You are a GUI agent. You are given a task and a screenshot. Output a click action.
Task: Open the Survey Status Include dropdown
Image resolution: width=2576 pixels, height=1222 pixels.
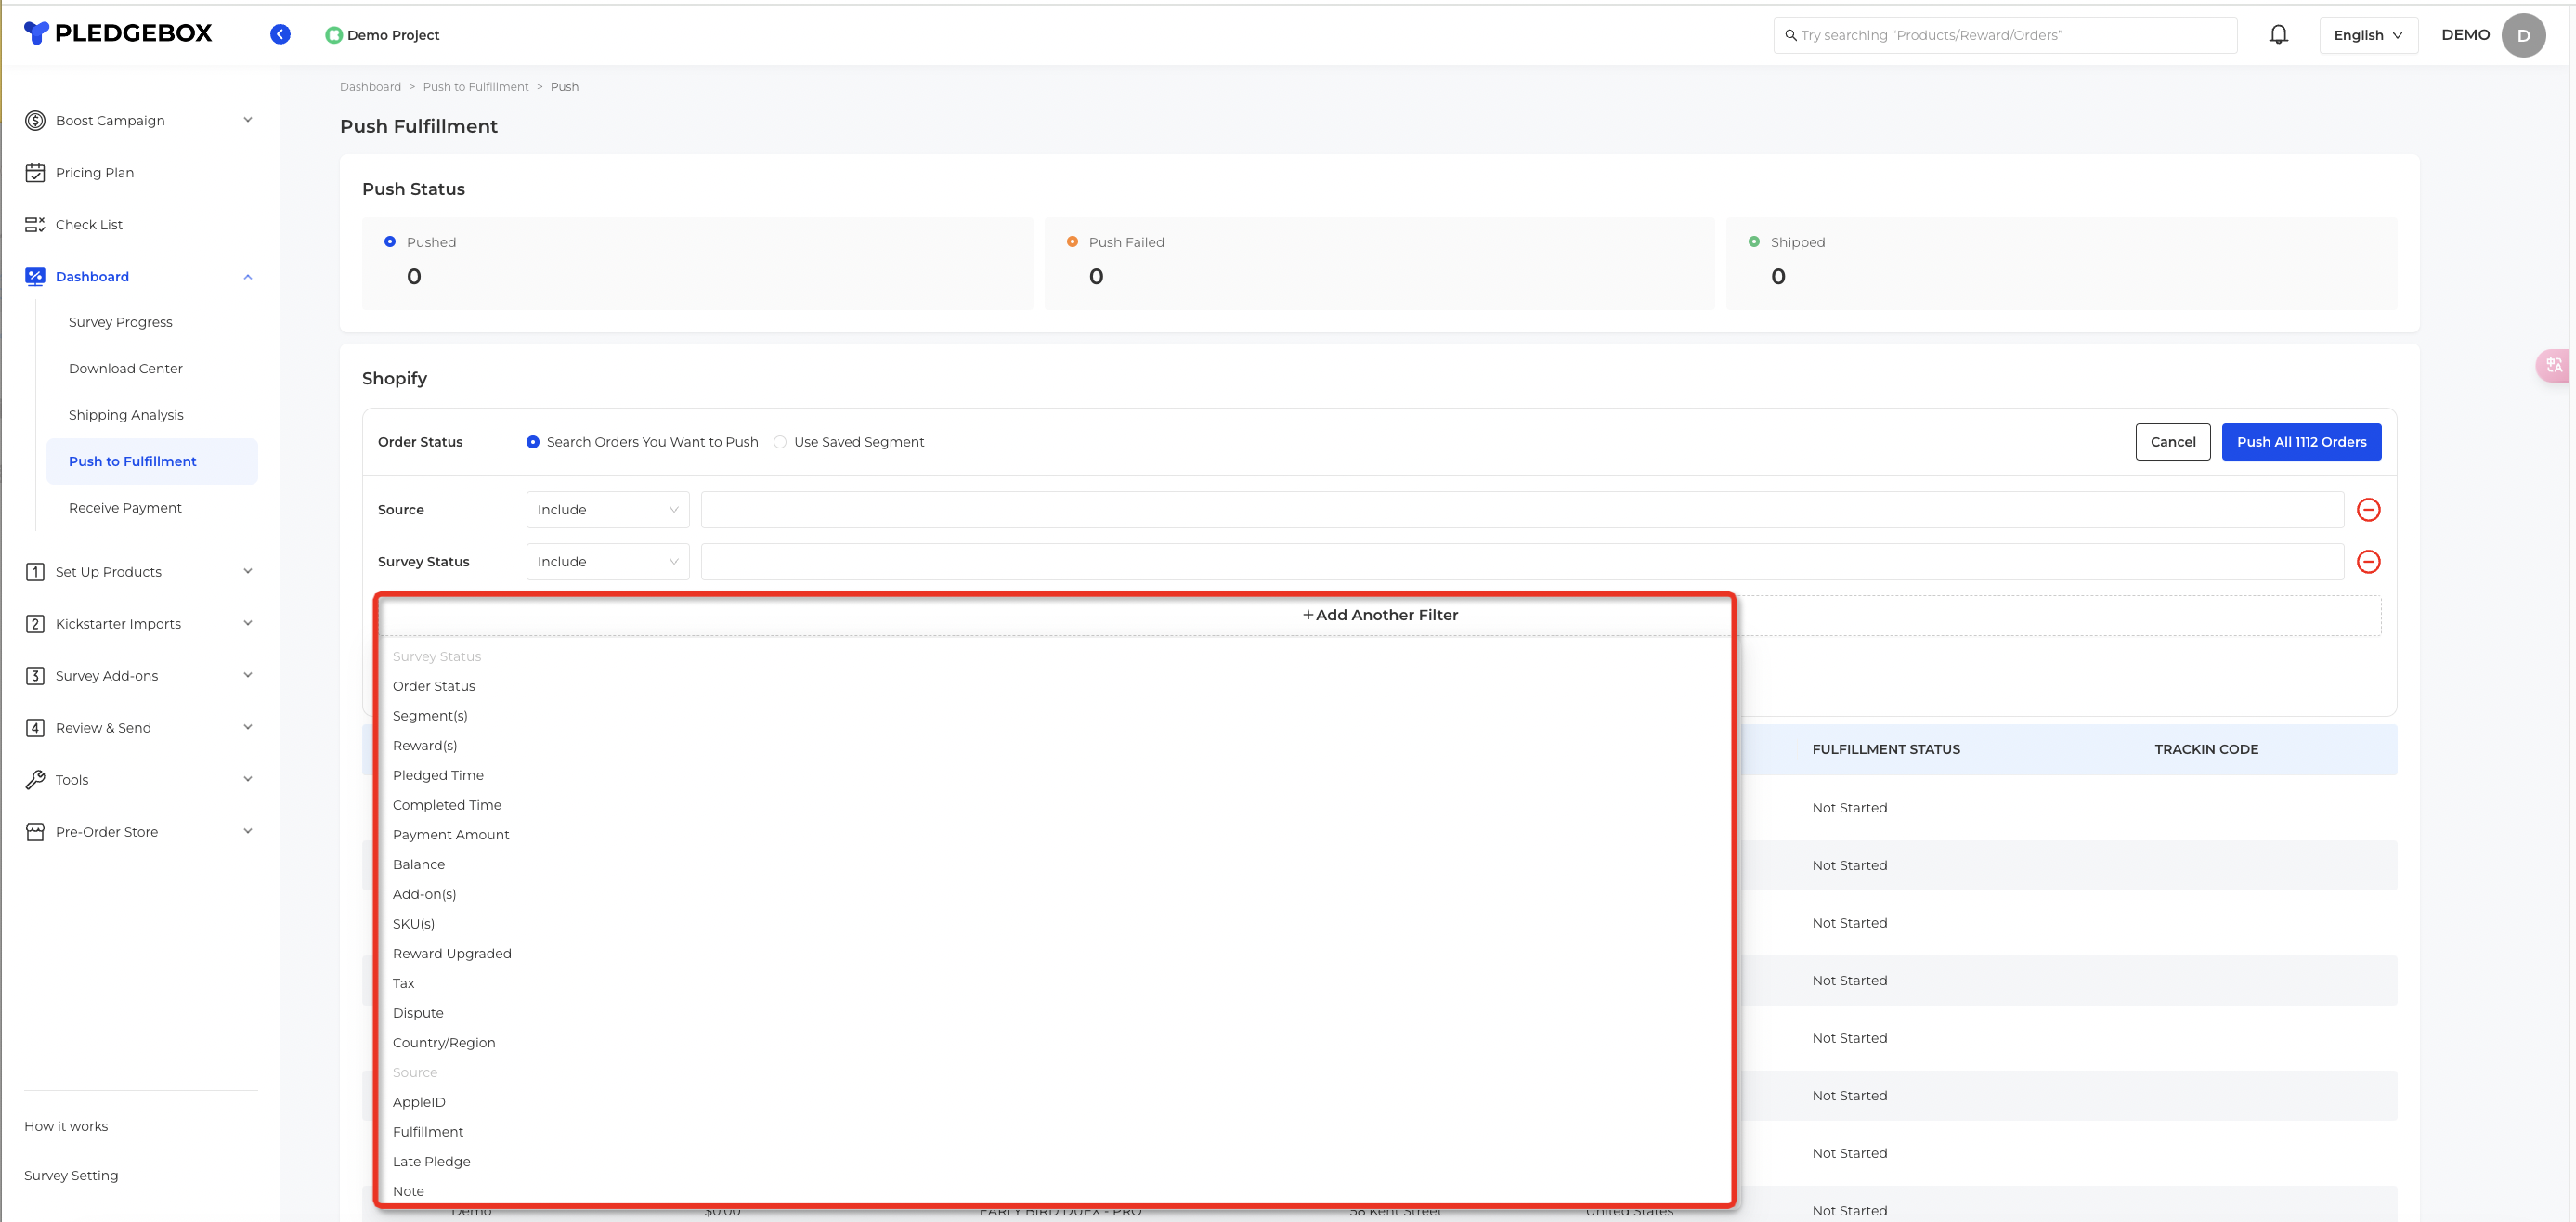(x=608, y=562)
